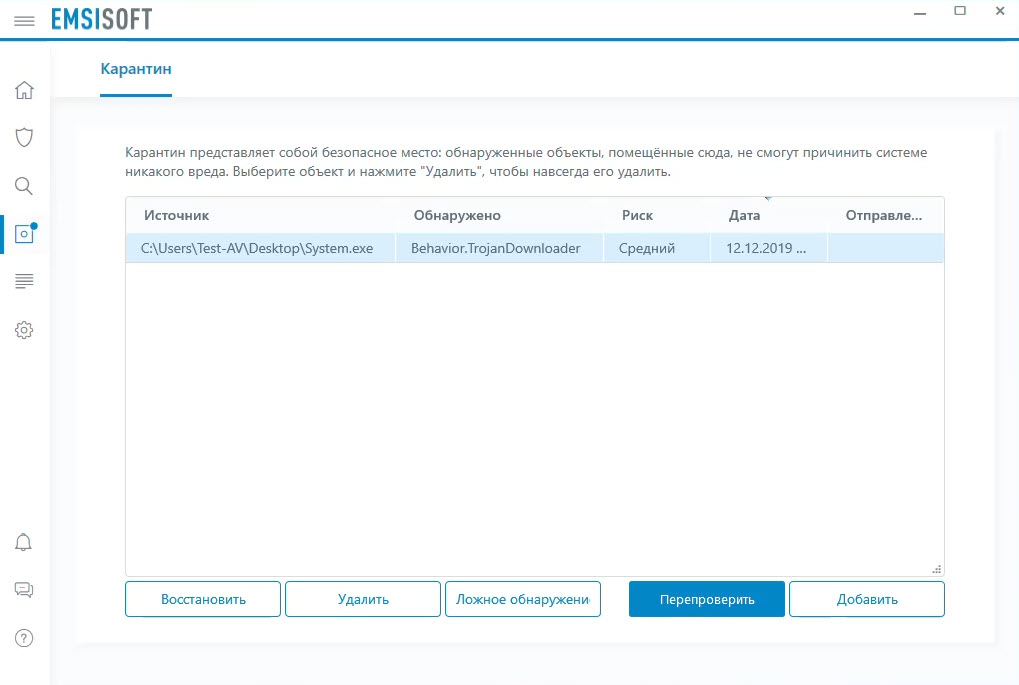Sort by the Дата column header
The width and height of the screenshot is (1019, 685).
744,216
